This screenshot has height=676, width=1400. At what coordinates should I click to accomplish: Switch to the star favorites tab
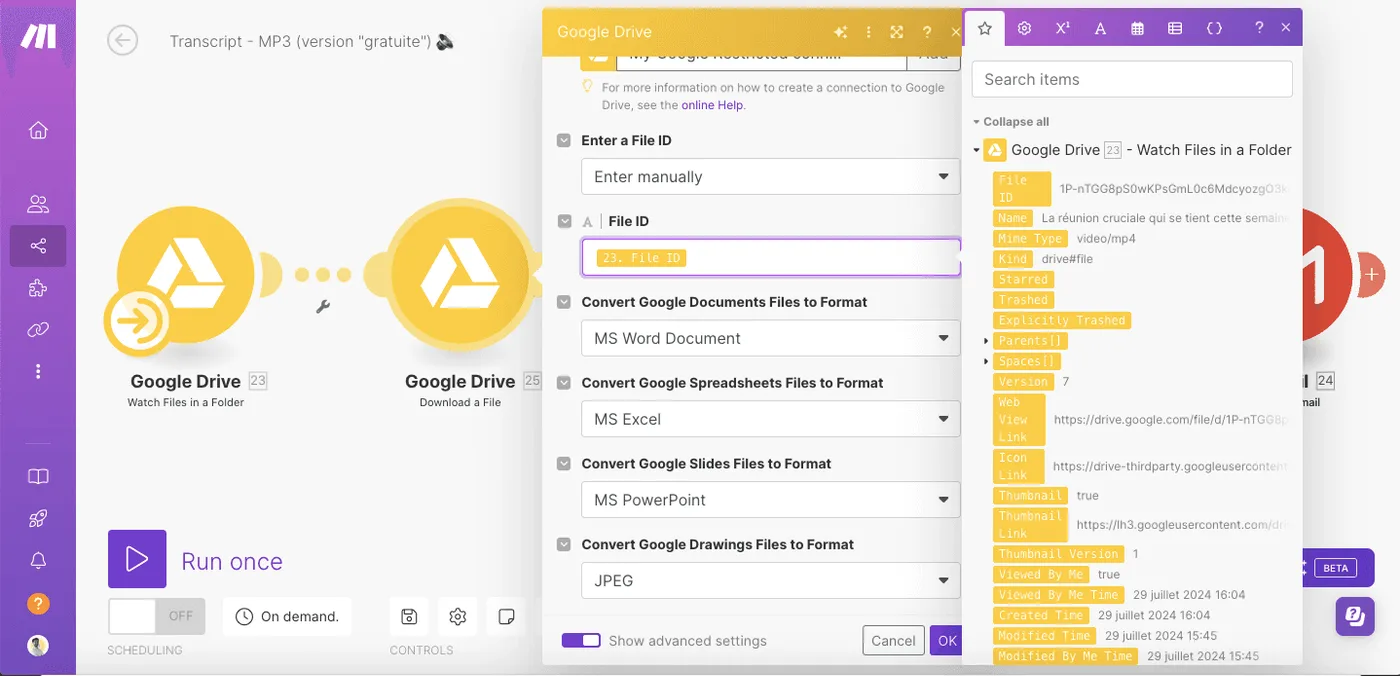[984, 28]
